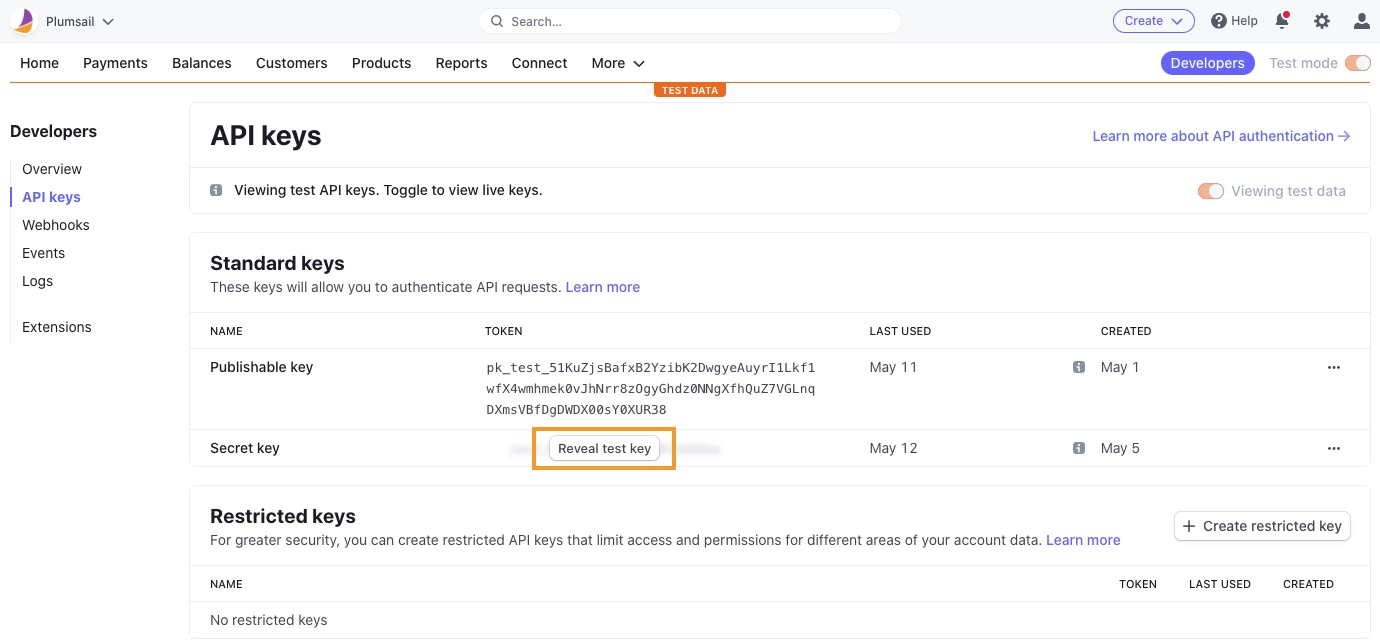Viewport: 1380px width, 643px height.
Task: Open Extensions in sidebar
Action: point(57,327)
